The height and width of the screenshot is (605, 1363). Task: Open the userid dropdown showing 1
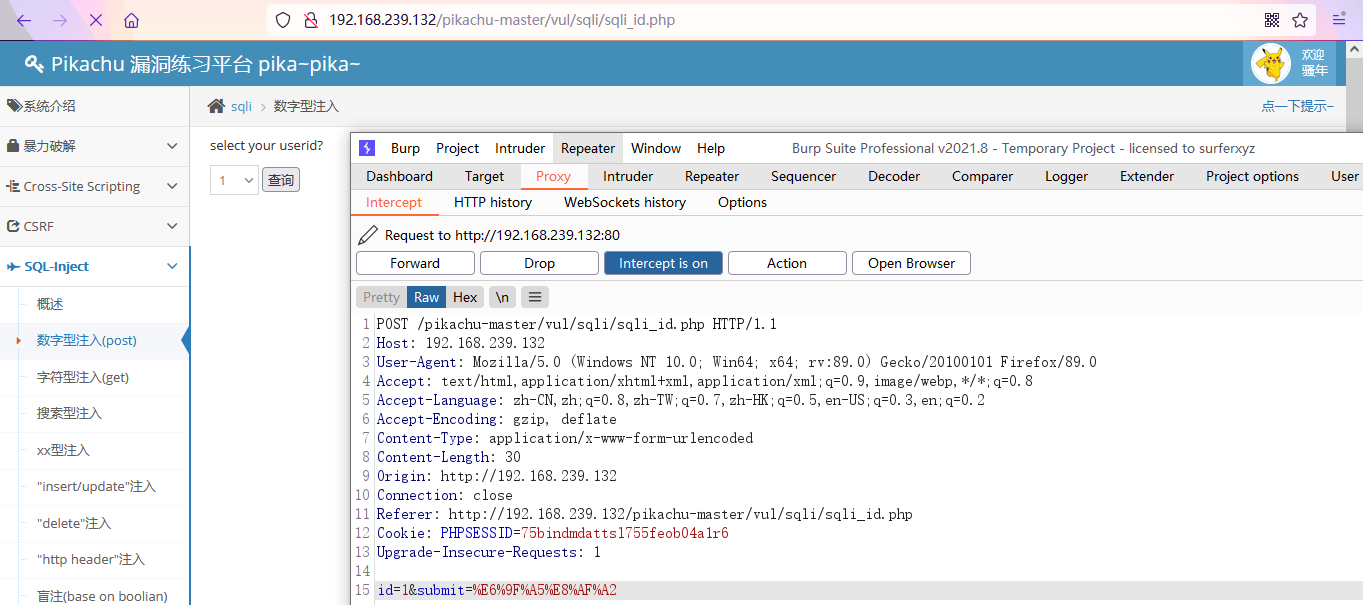[x=234, y=181]
